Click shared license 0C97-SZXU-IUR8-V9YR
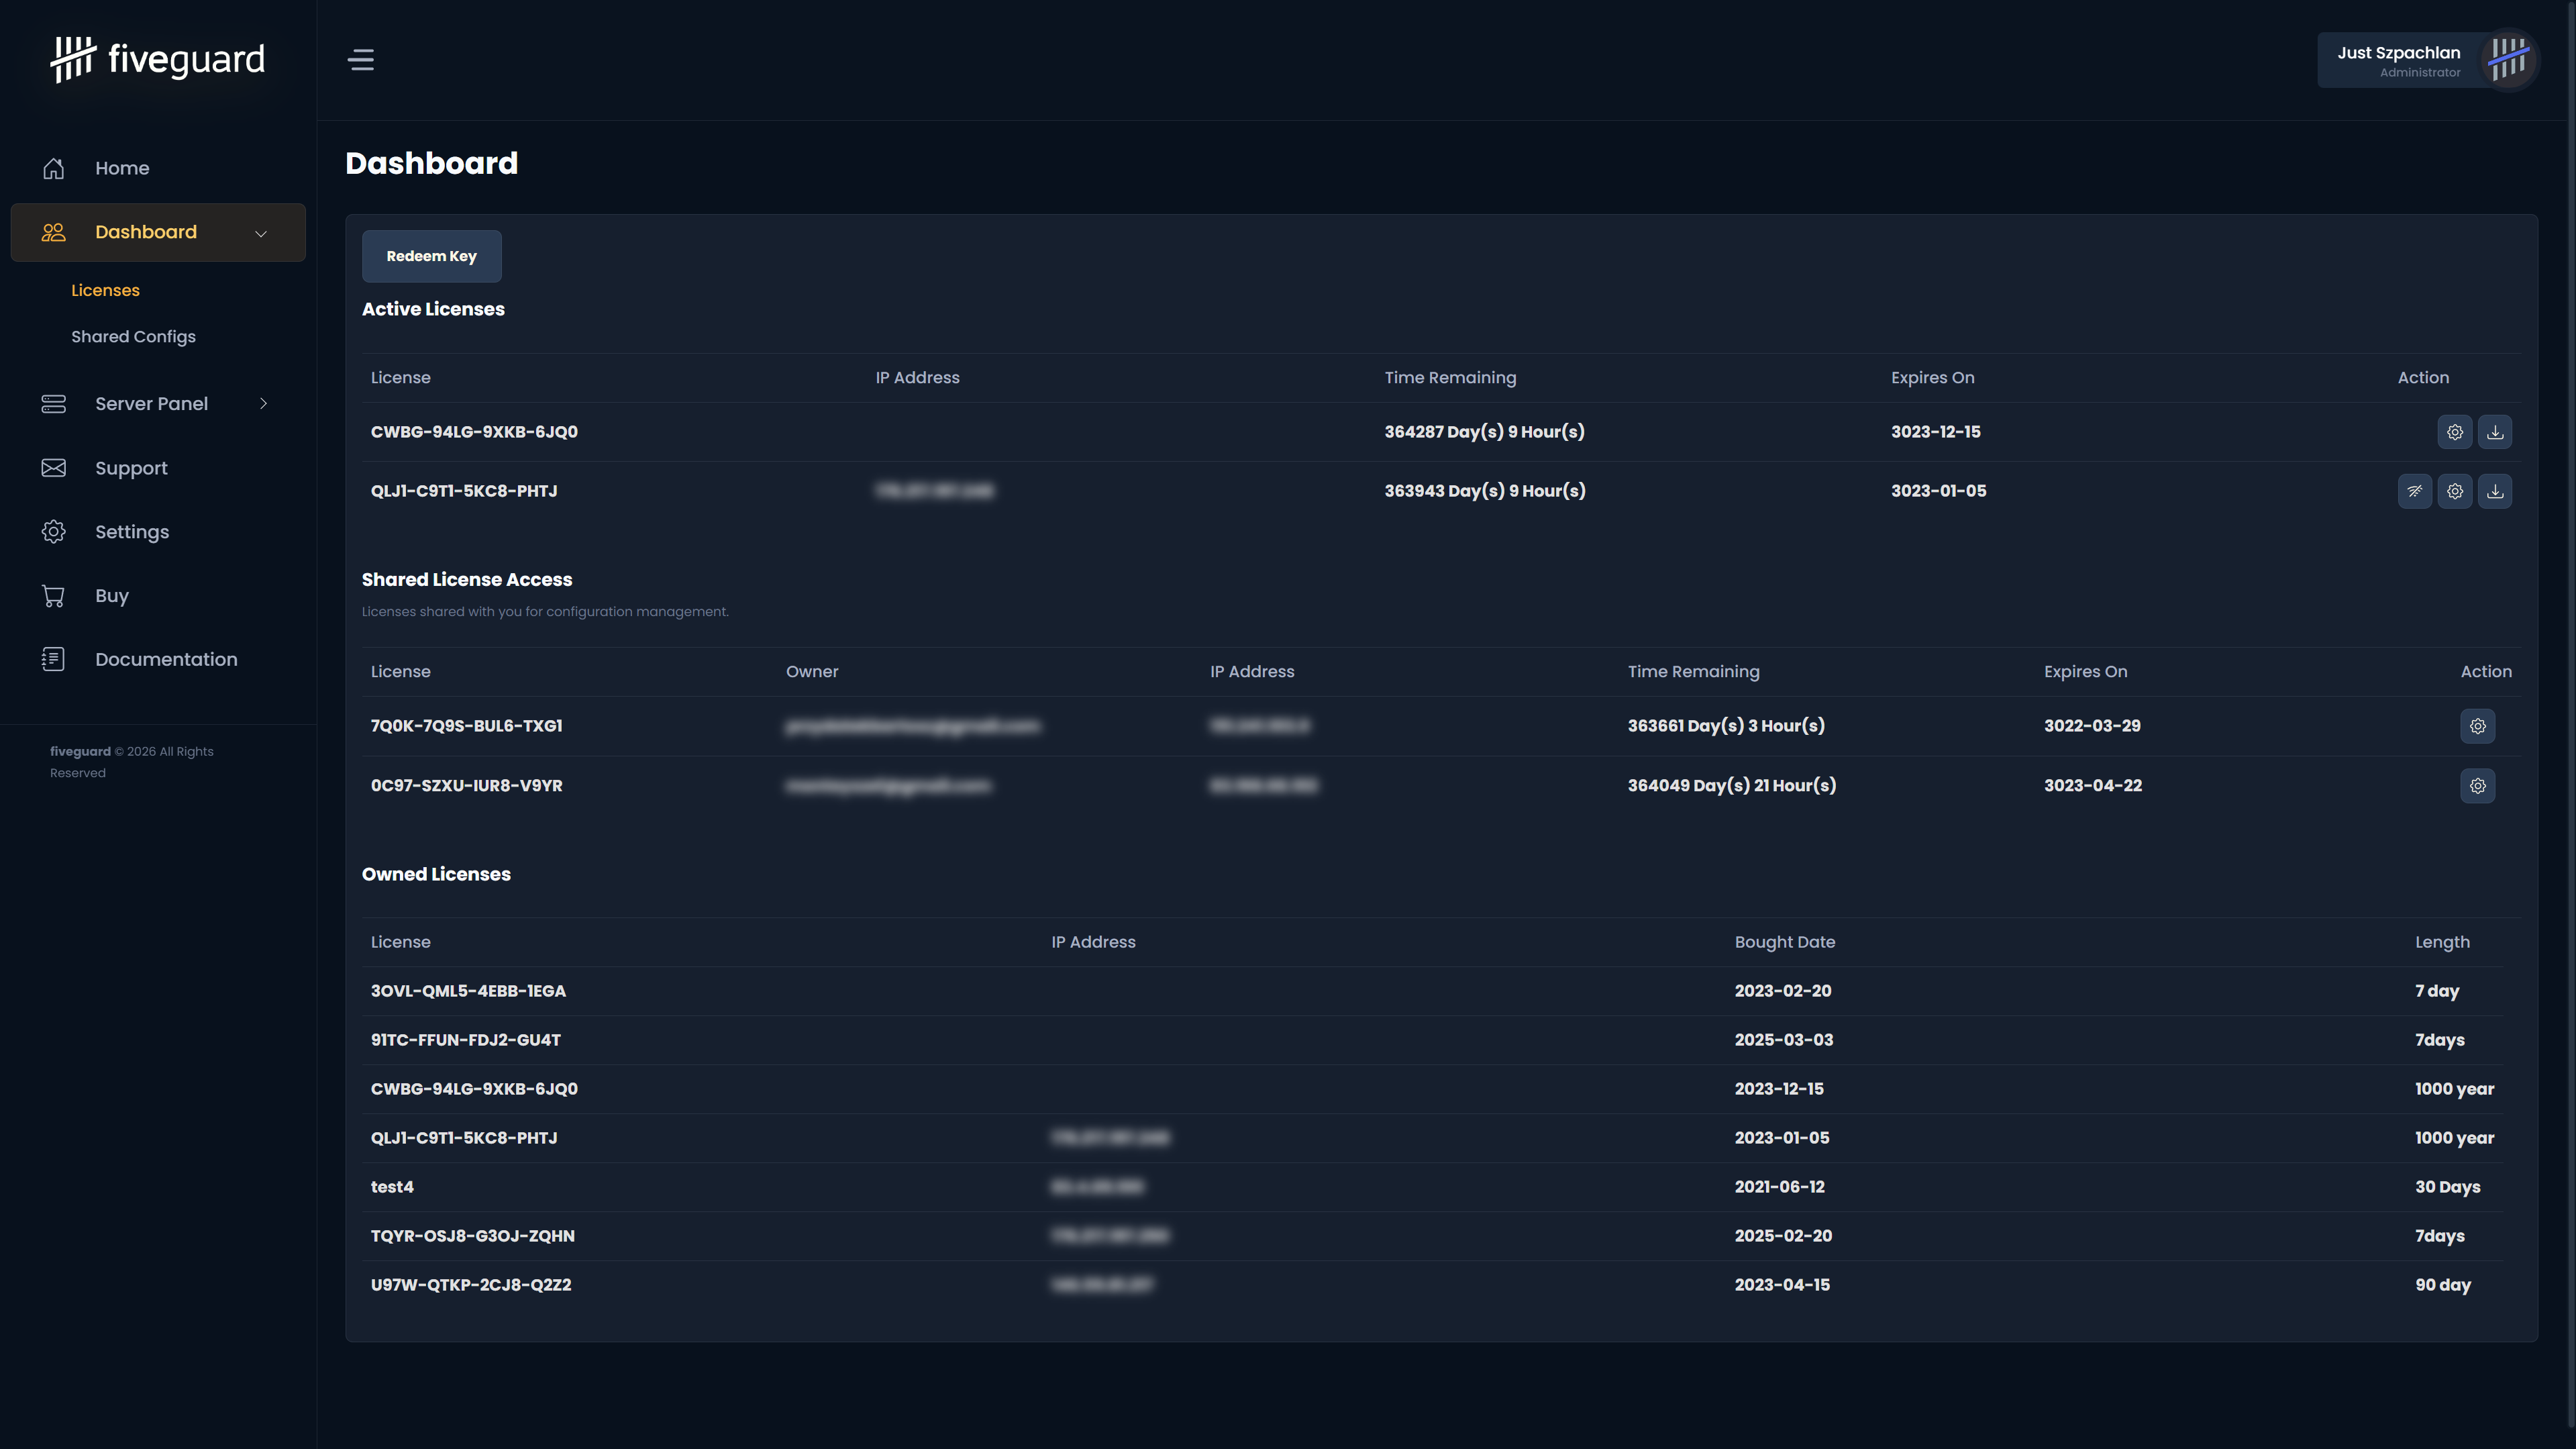 (466, 786)
